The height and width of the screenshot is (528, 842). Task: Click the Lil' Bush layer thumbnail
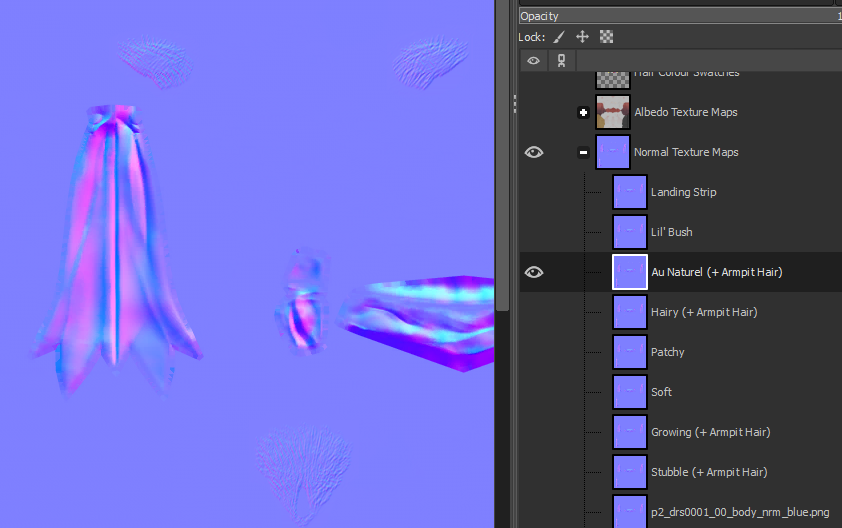[x=630, y=232]
